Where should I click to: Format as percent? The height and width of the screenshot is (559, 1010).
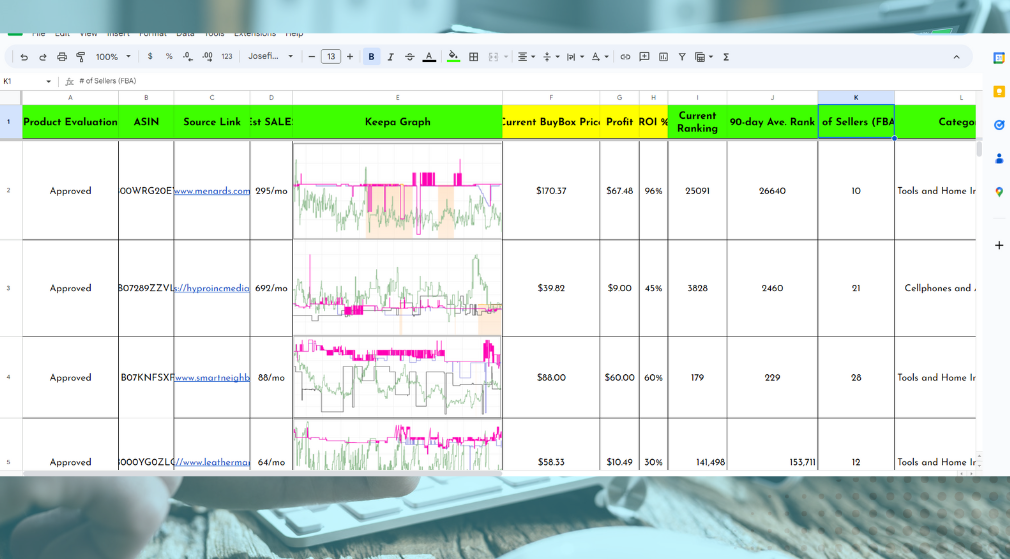tap(169, 57)
